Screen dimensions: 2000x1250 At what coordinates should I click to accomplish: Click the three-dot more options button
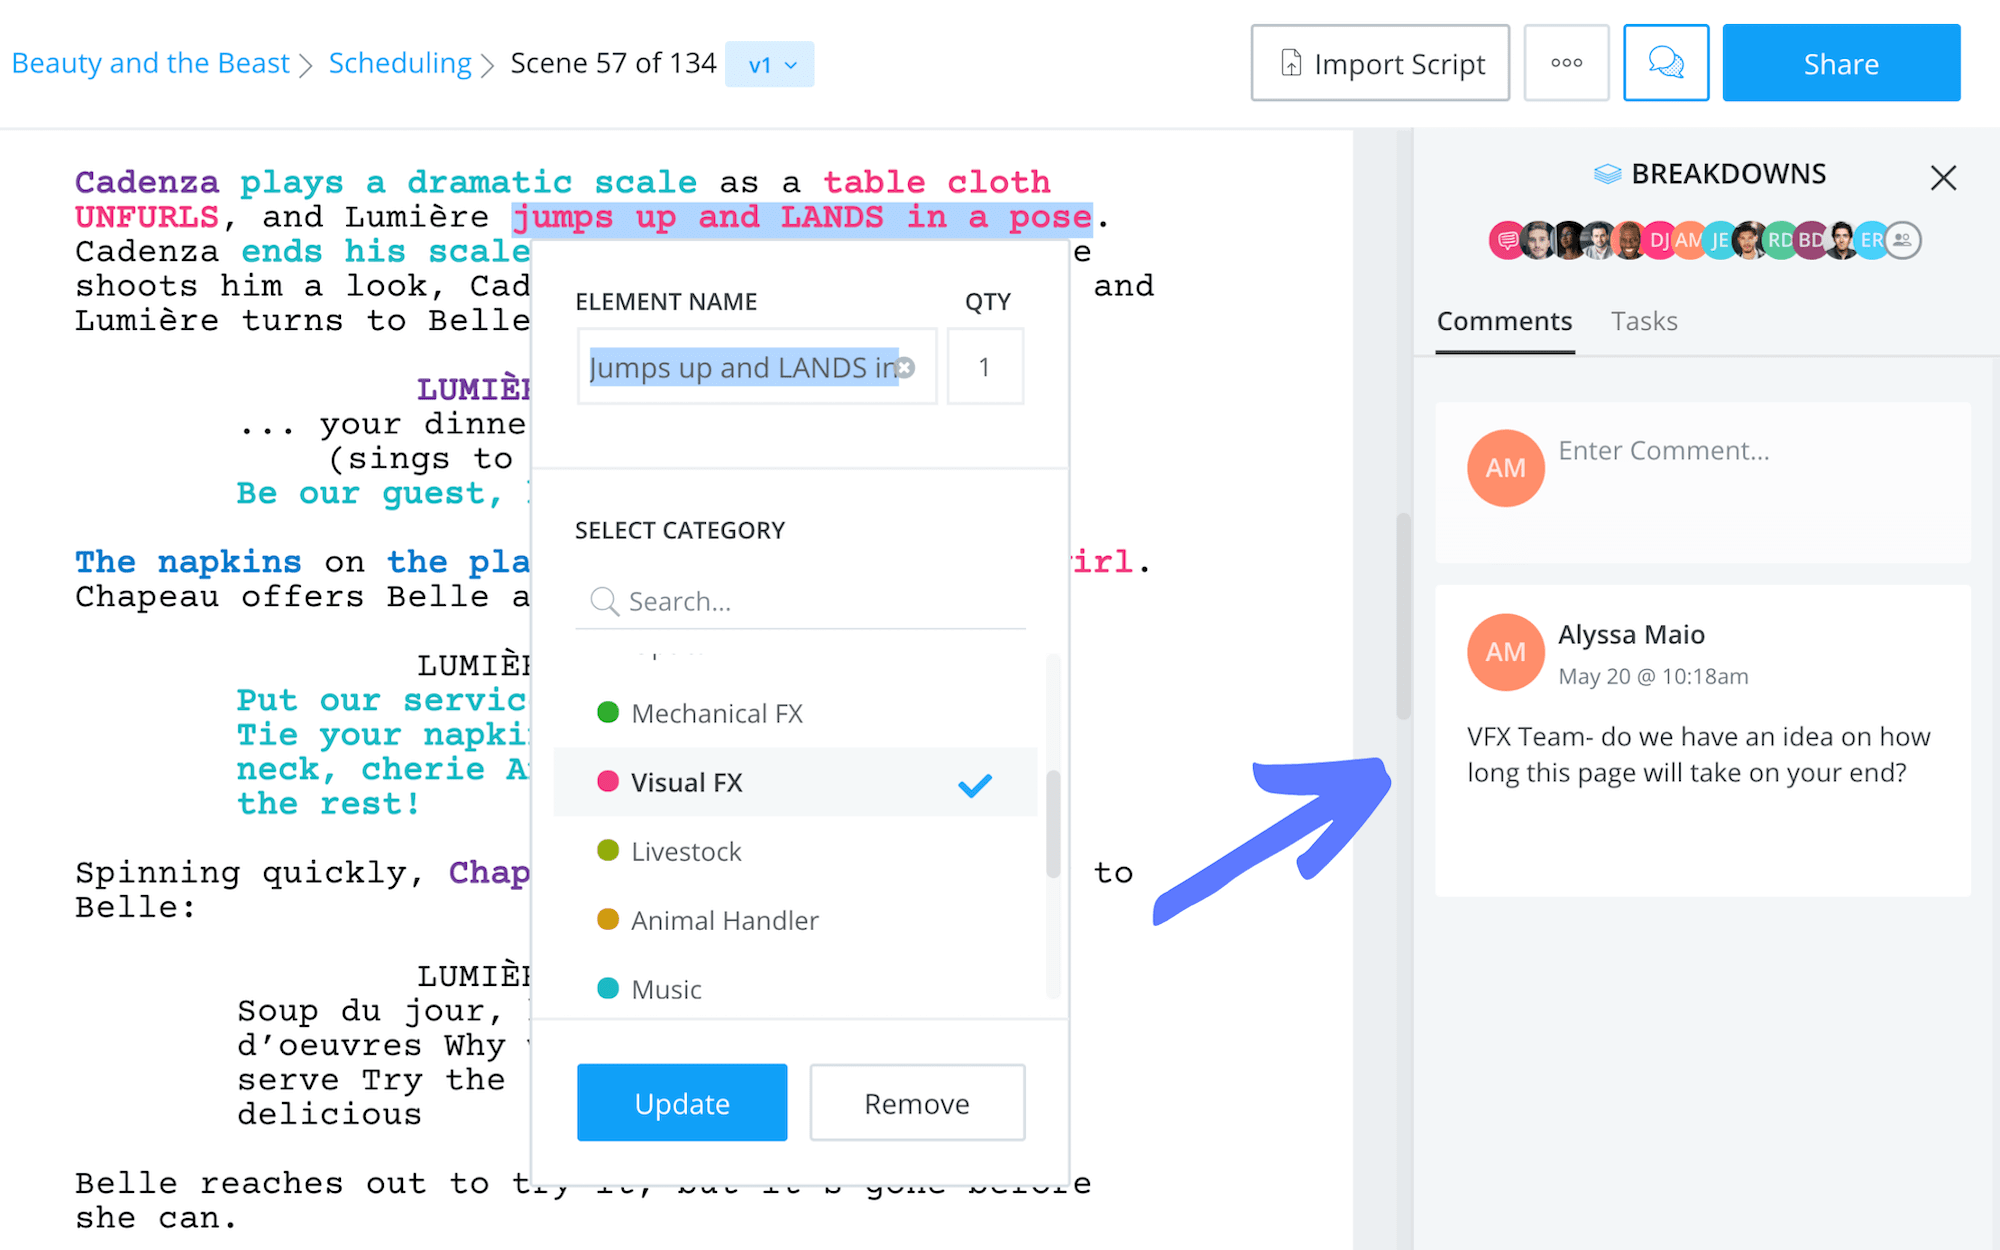point(1566,63)
